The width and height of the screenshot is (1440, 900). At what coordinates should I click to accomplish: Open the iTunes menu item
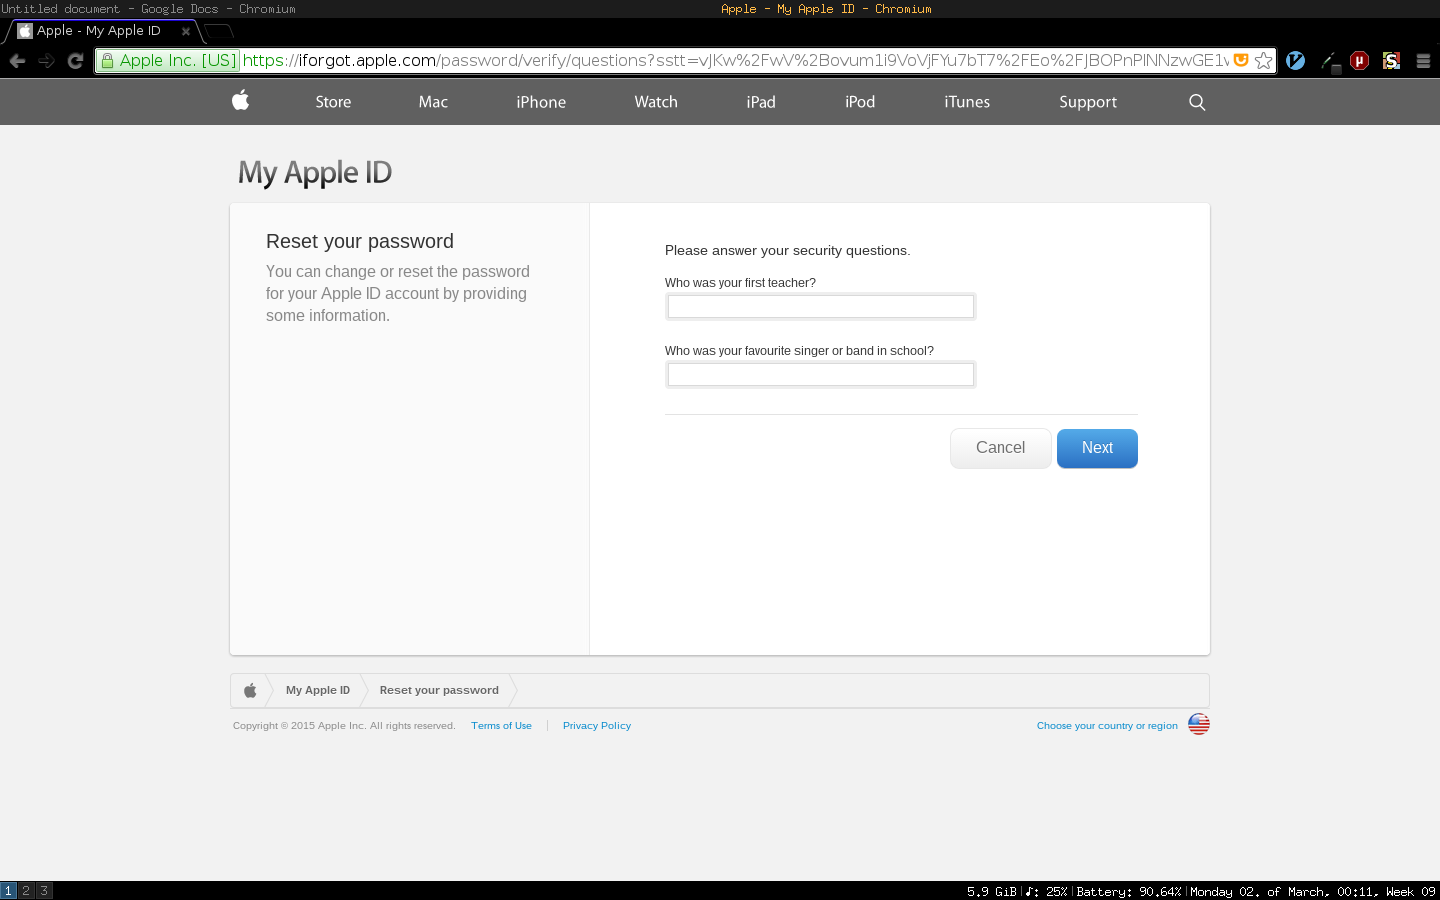[x=967, y=102]
